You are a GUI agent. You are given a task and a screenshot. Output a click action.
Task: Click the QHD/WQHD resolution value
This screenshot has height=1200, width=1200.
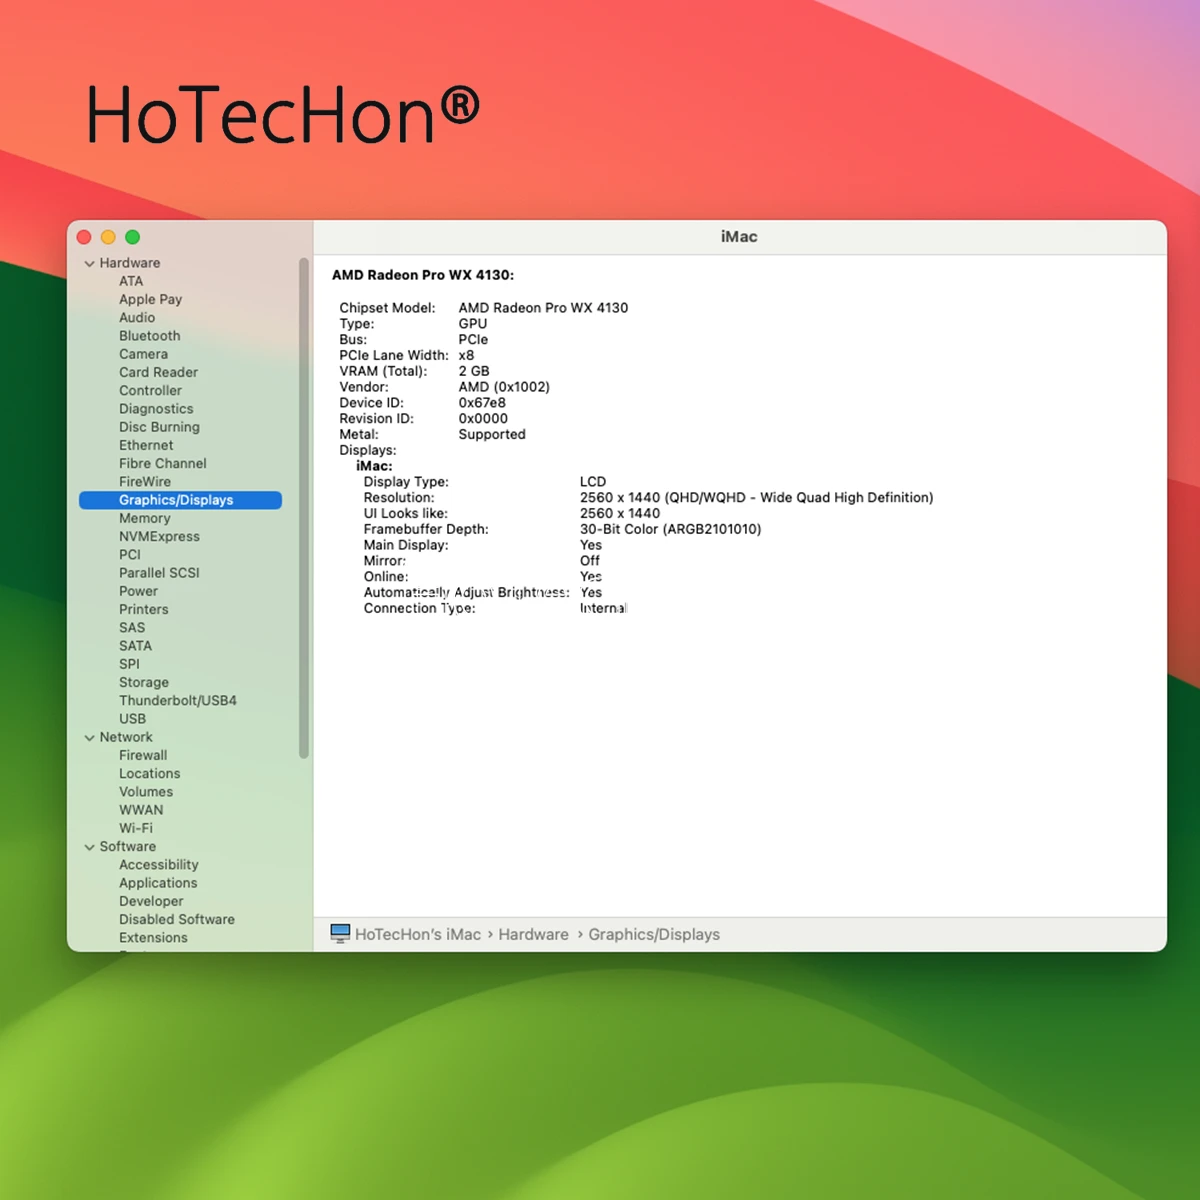(x=756, y=497)
